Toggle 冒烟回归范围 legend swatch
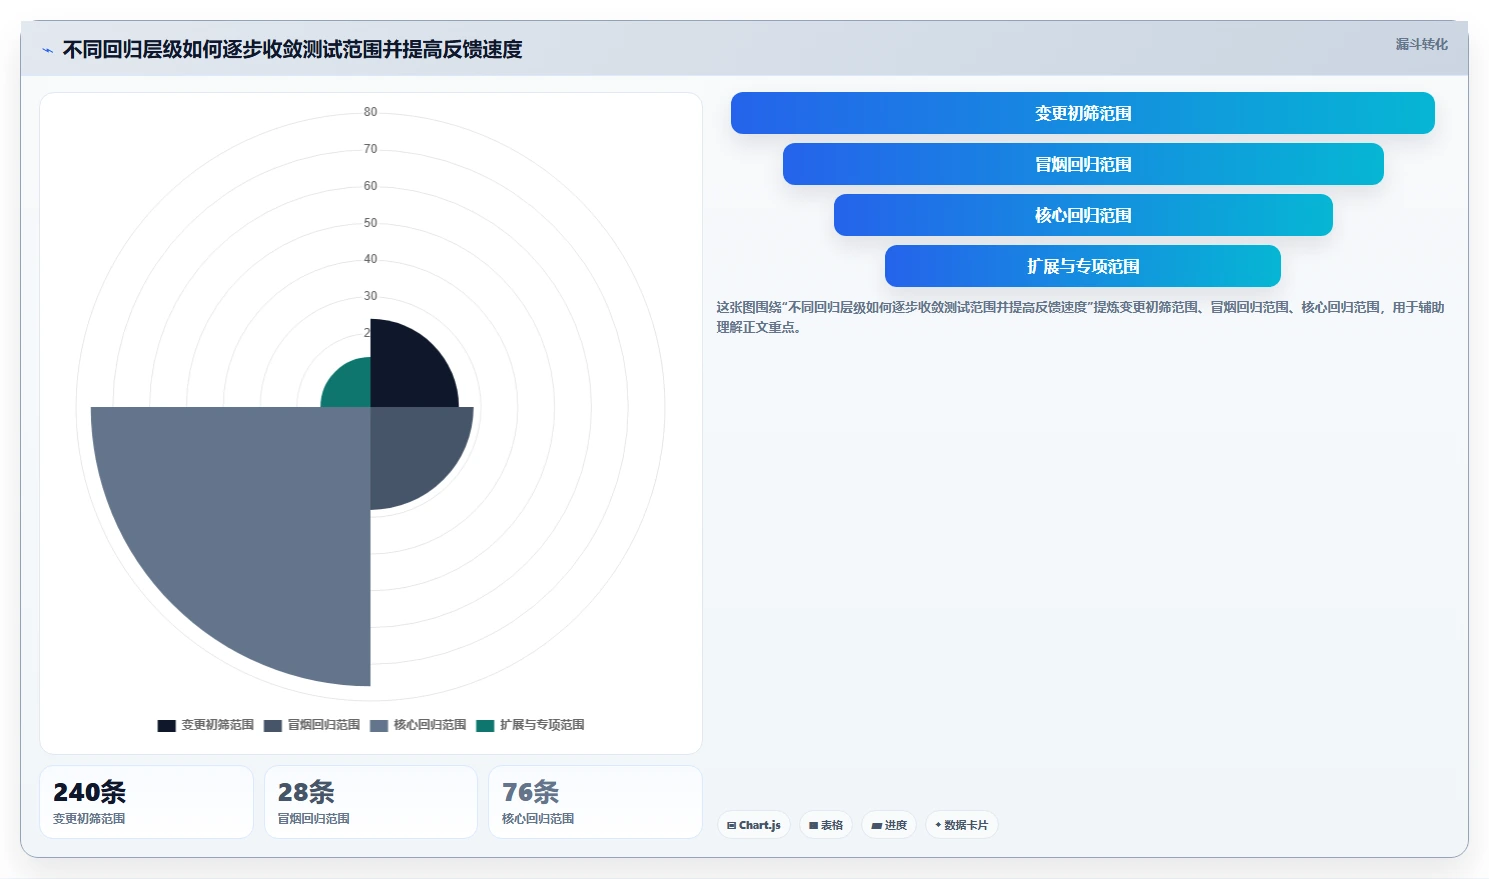The image size is (1489, 879). tap(272, 725)
